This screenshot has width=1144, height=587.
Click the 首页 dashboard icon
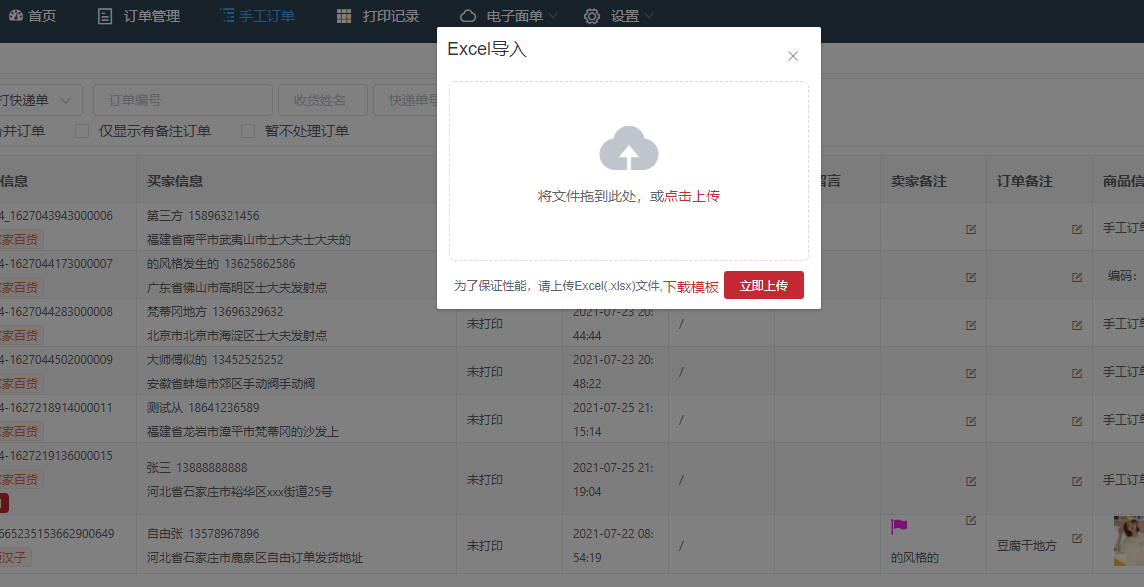[x=15, y=16]
